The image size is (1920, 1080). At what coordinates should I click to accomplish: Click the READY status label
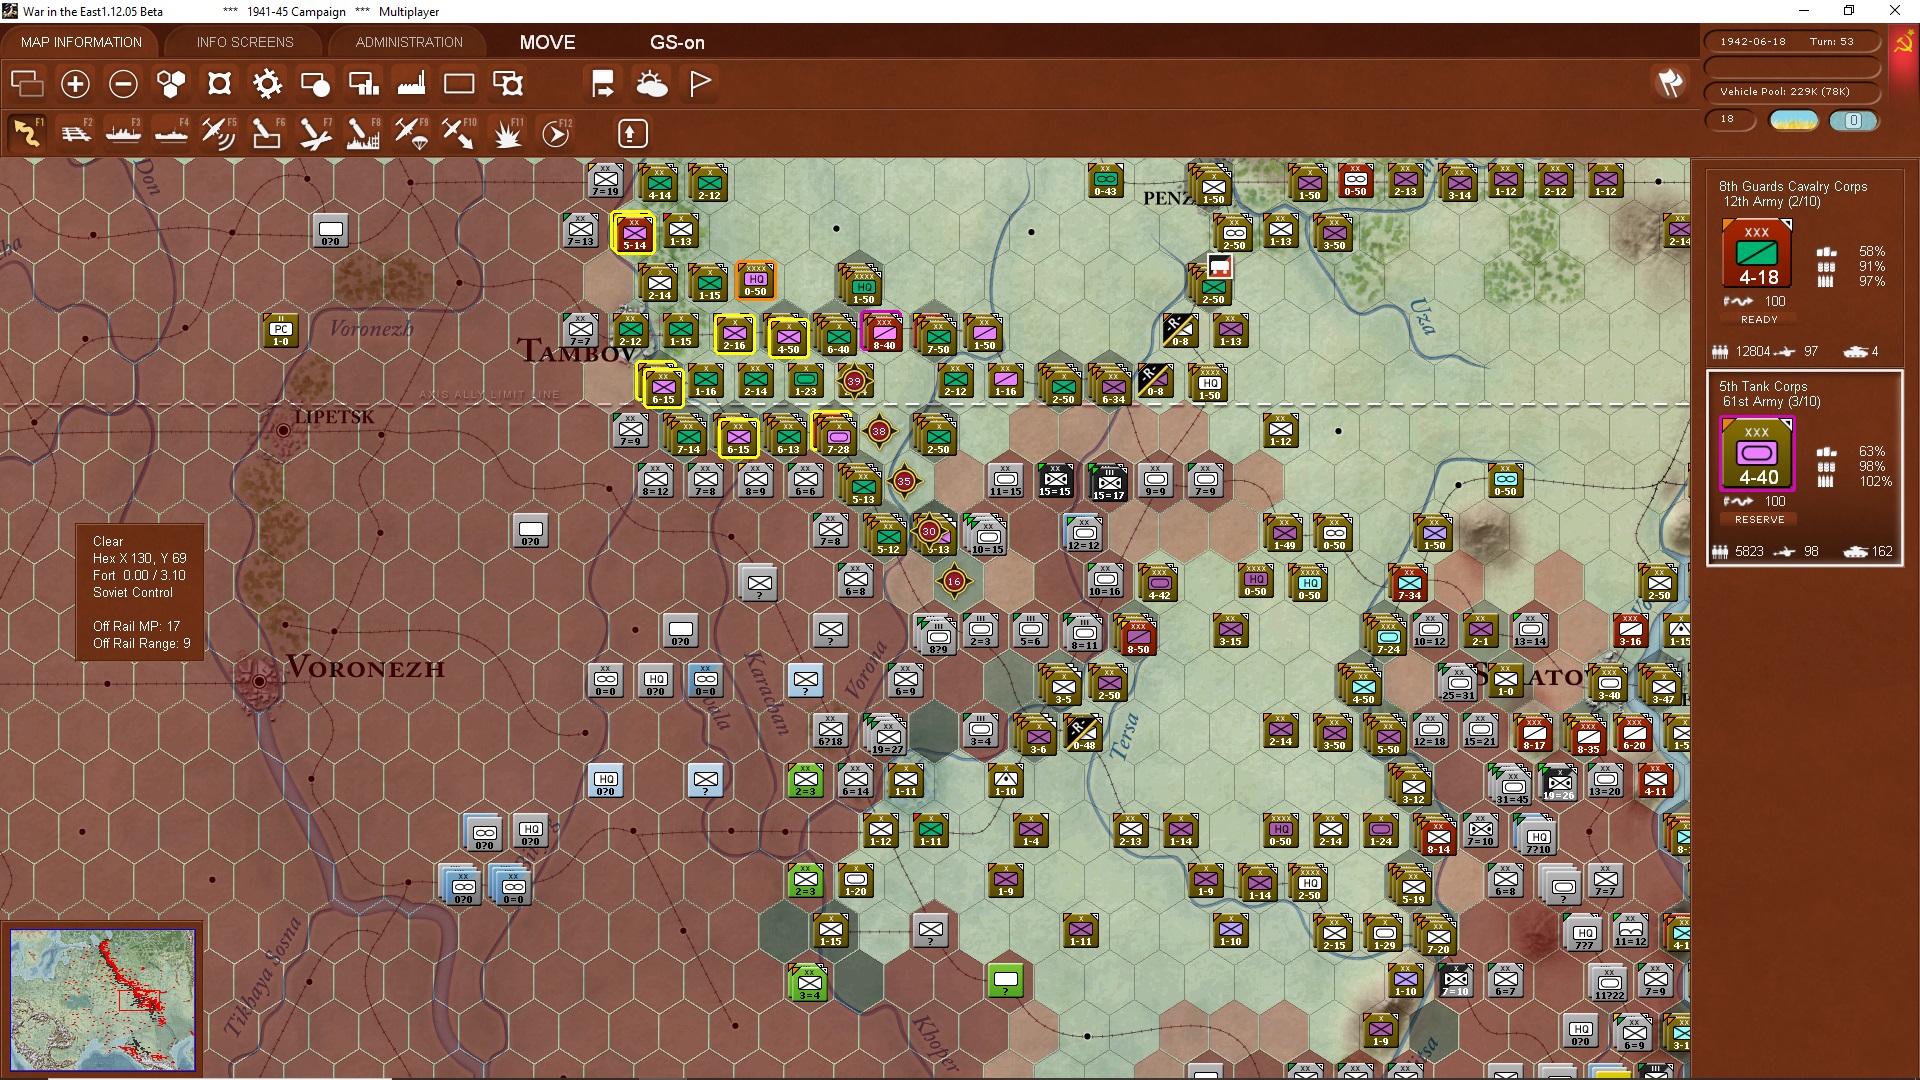coord(1759,320)
